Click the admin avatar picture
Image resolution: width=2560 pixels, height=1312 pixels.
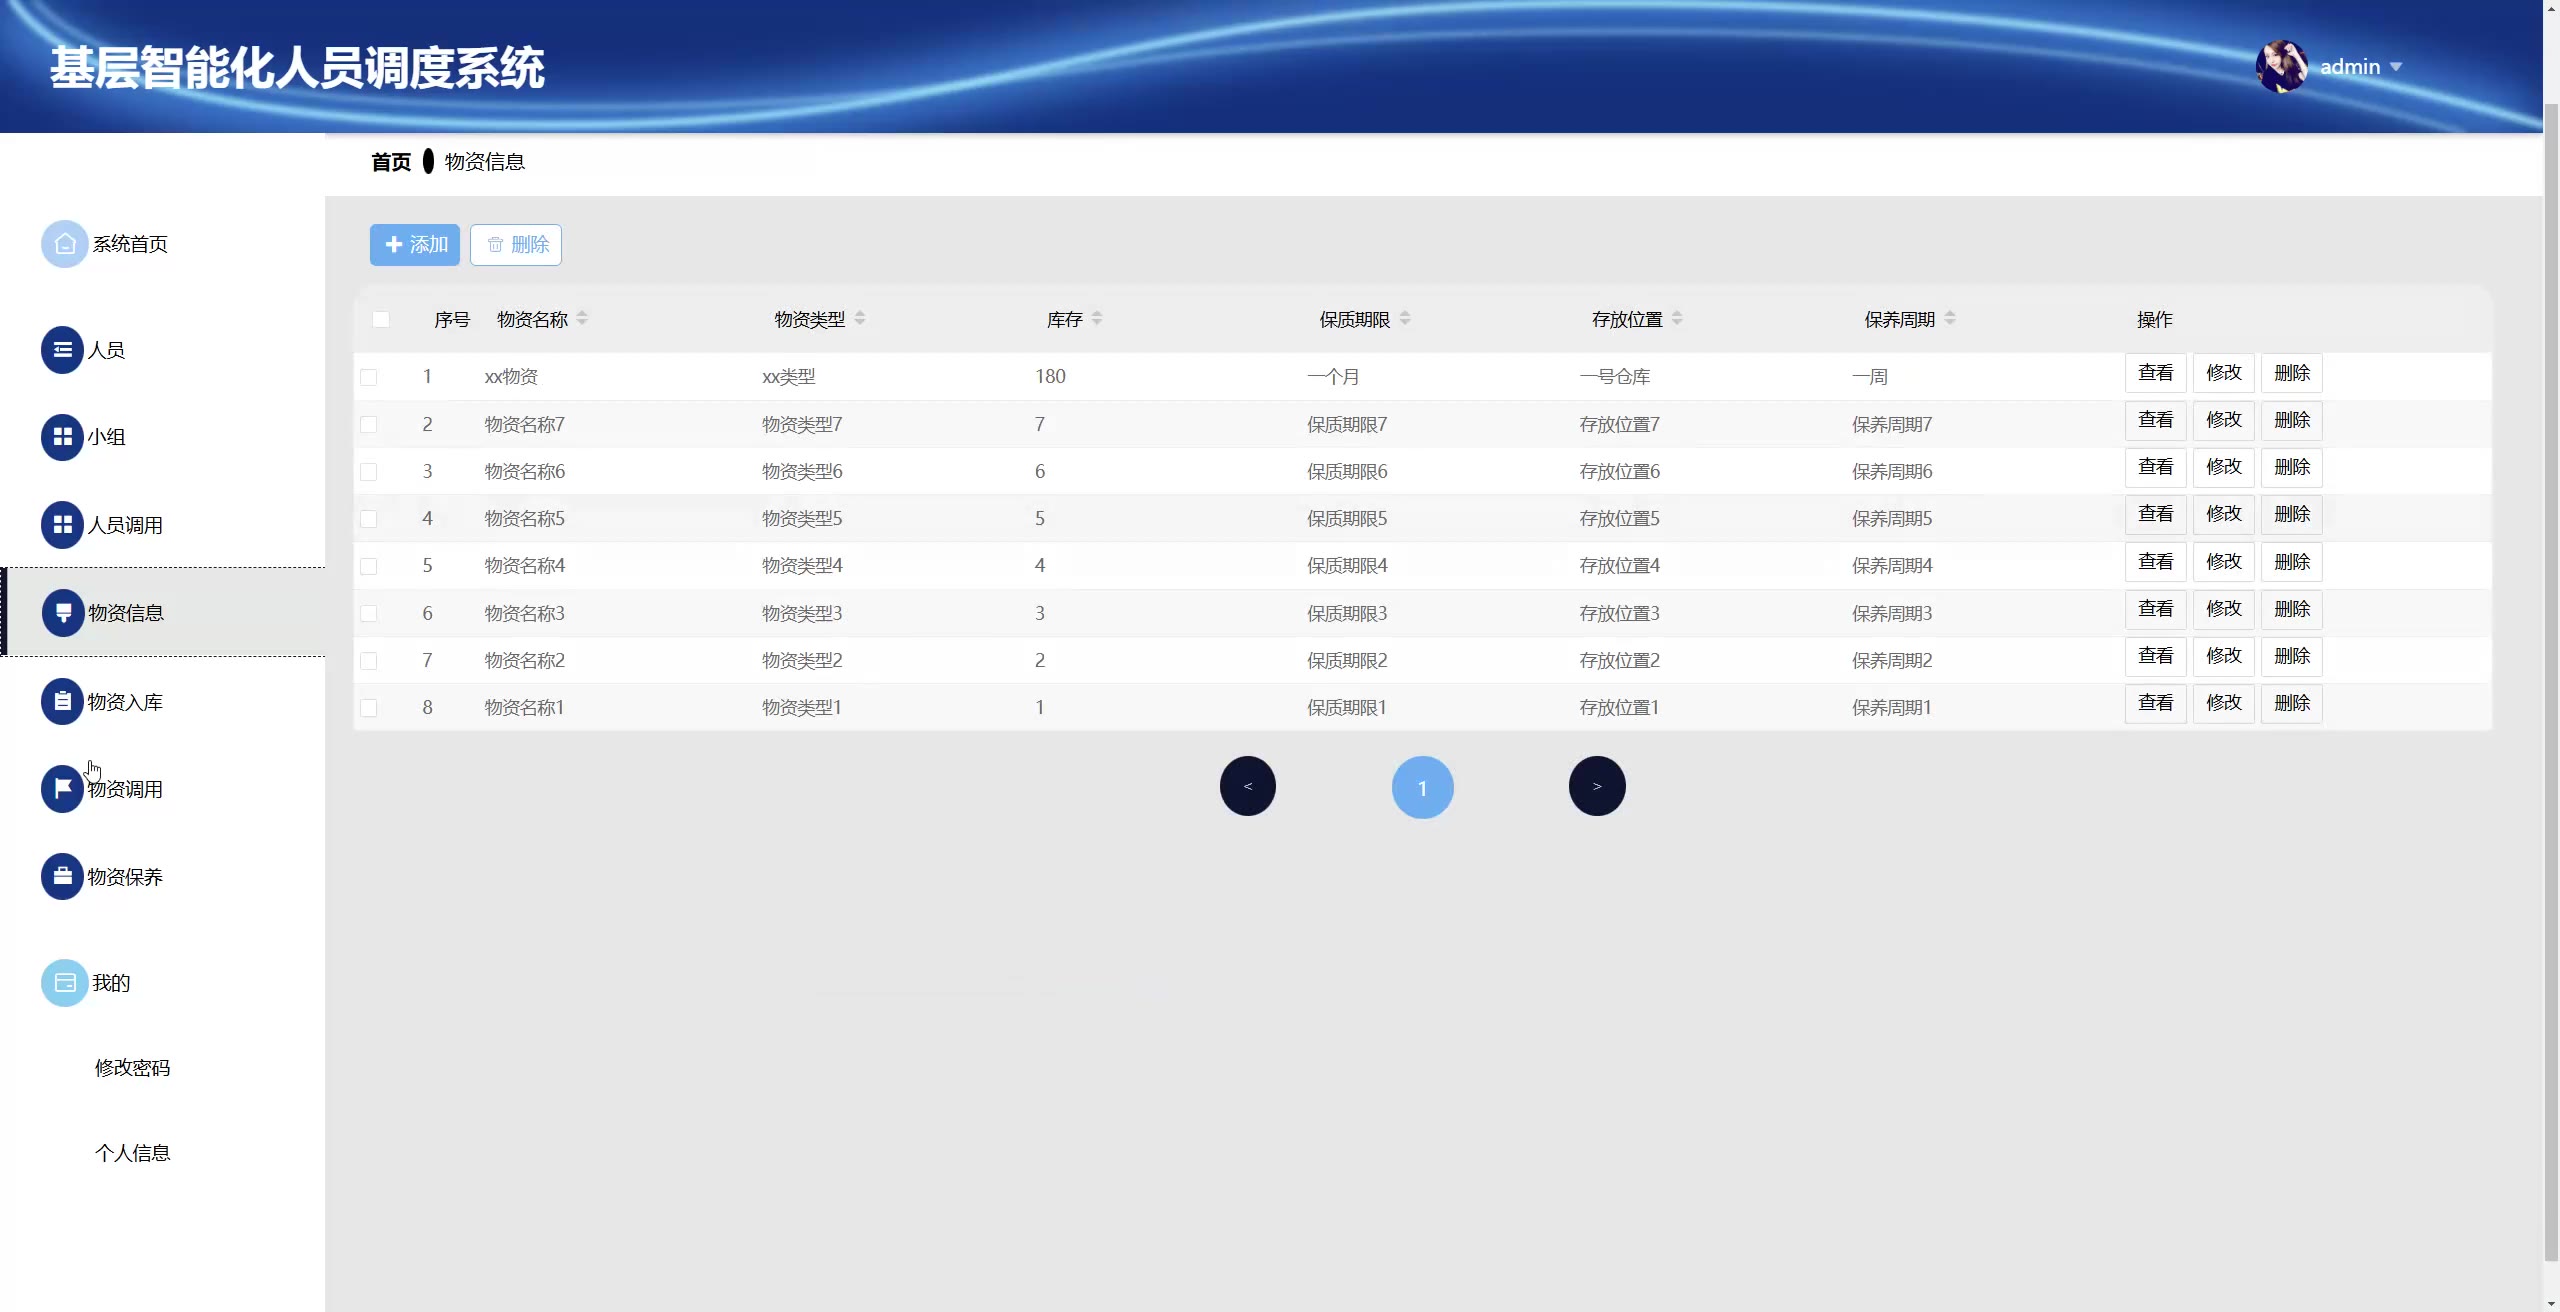click(x=2281, y=66)
